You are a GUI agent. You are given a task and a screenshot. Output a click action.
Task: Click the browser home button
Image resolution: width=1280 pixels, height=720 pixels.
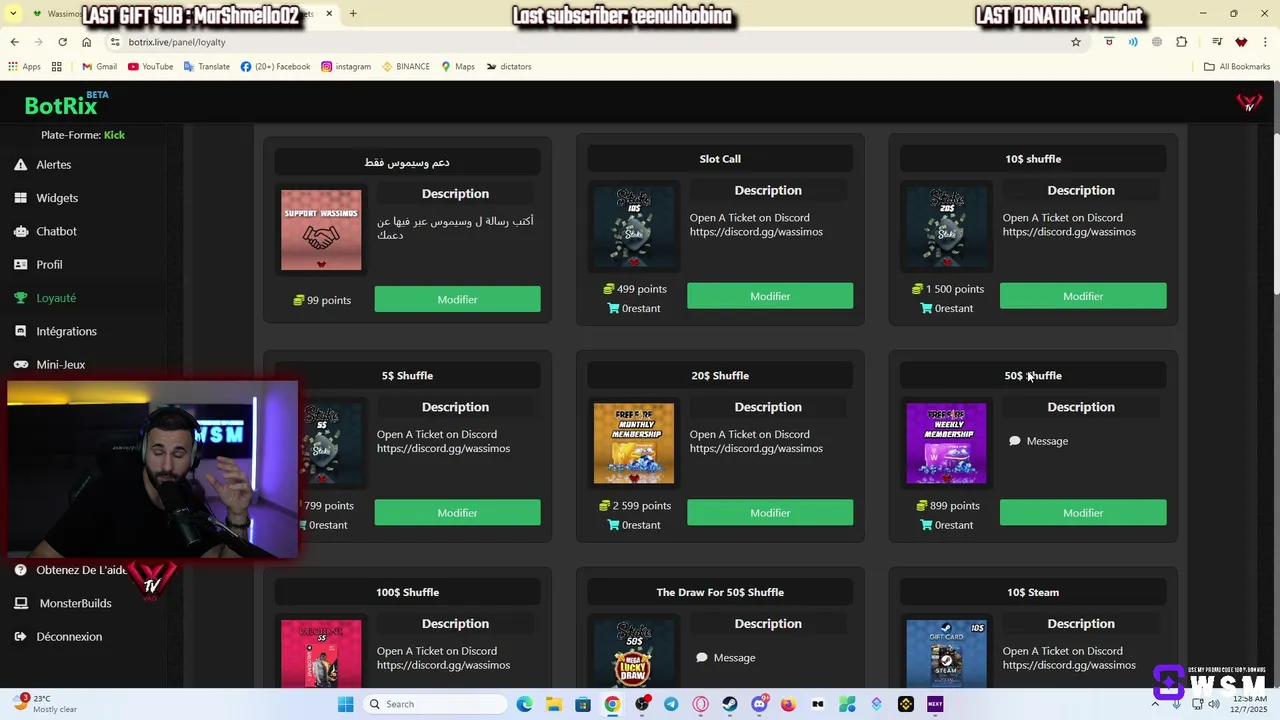point(86,42)
